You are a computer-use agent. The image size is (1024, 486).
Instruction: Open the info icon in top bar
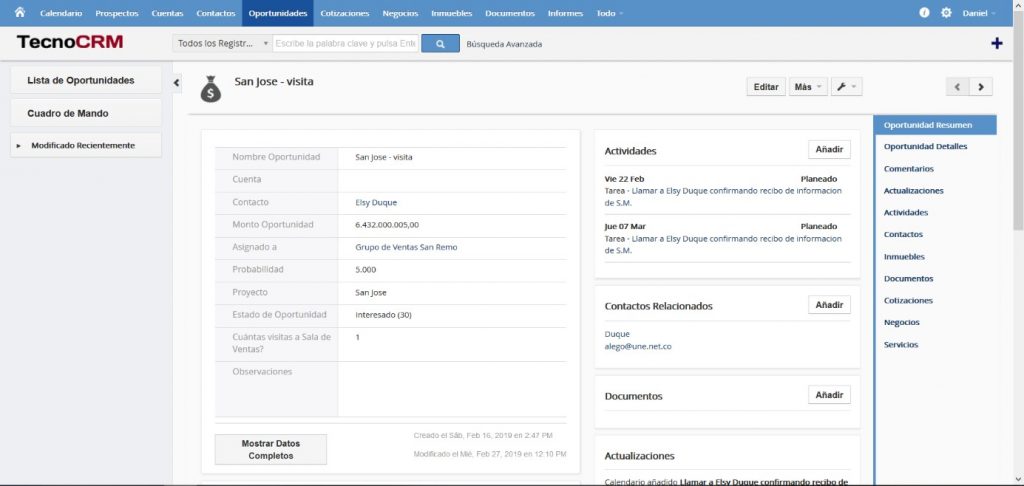pos(923,13)
